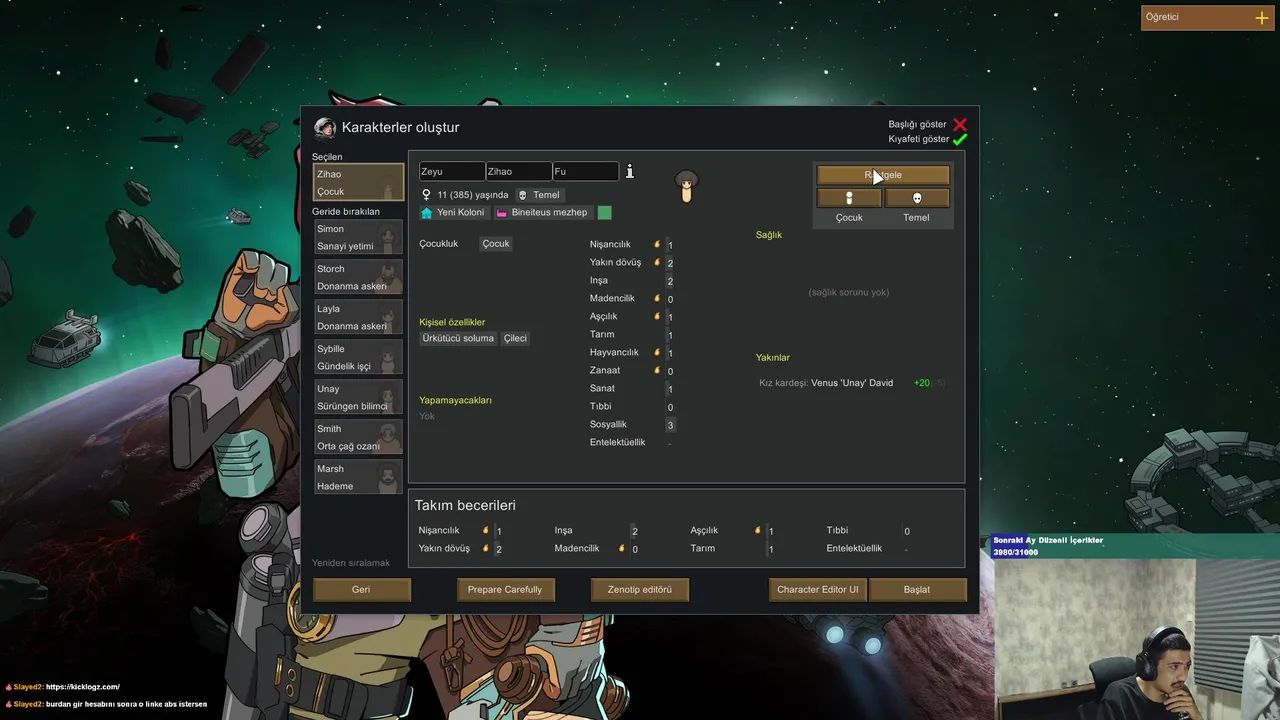Click the female gender symbol icon
The image size is (1280, 720).
click(426, 195)
